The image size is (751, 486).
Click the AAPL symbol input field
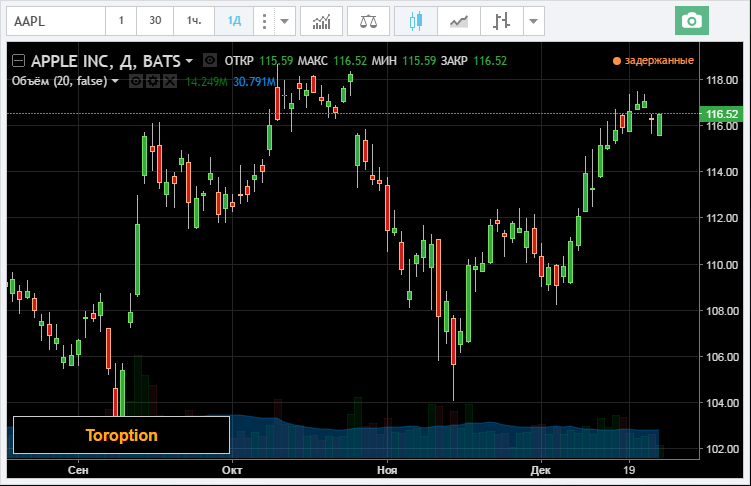[56, 21]
